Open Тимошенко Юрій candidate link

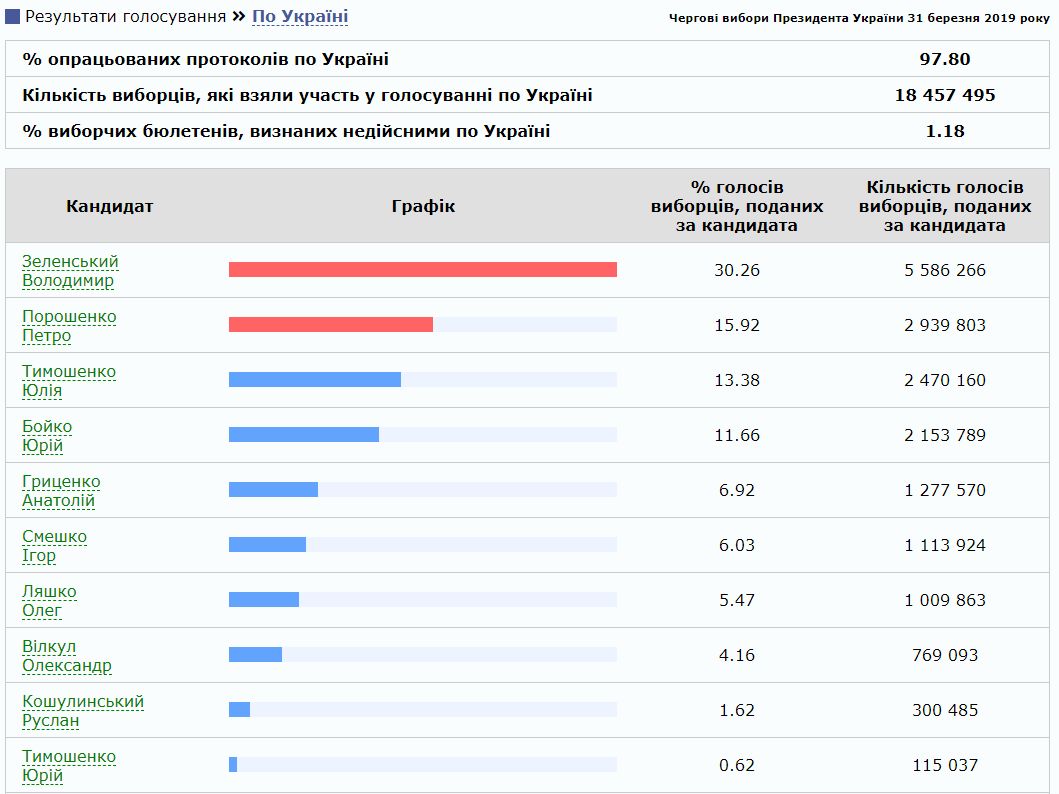[69, 766]
